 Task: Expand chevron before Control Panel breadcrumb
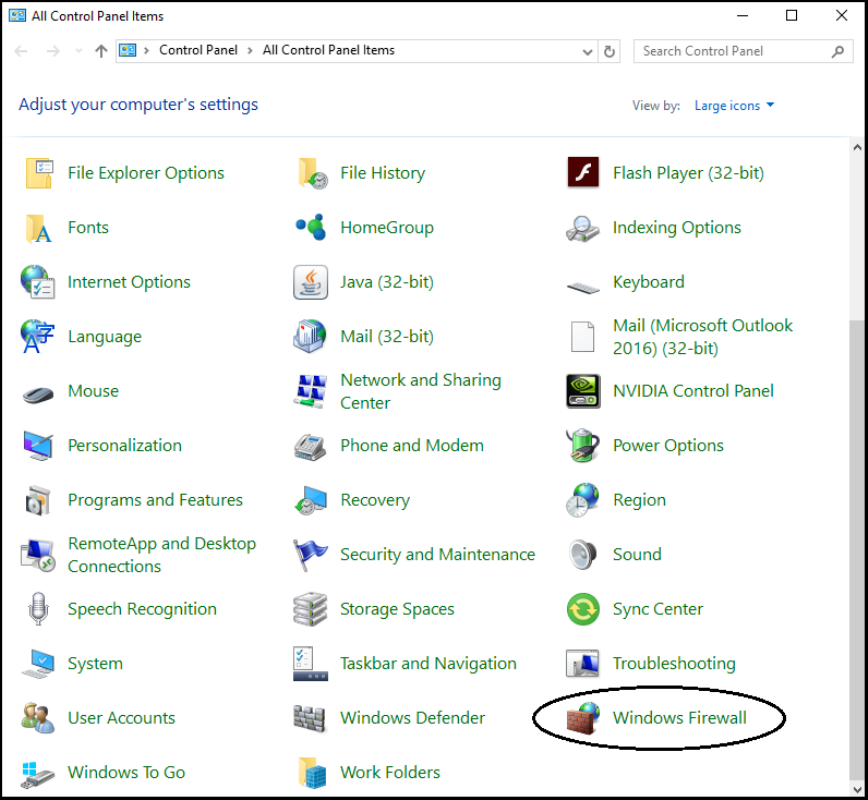click(147, 51)
